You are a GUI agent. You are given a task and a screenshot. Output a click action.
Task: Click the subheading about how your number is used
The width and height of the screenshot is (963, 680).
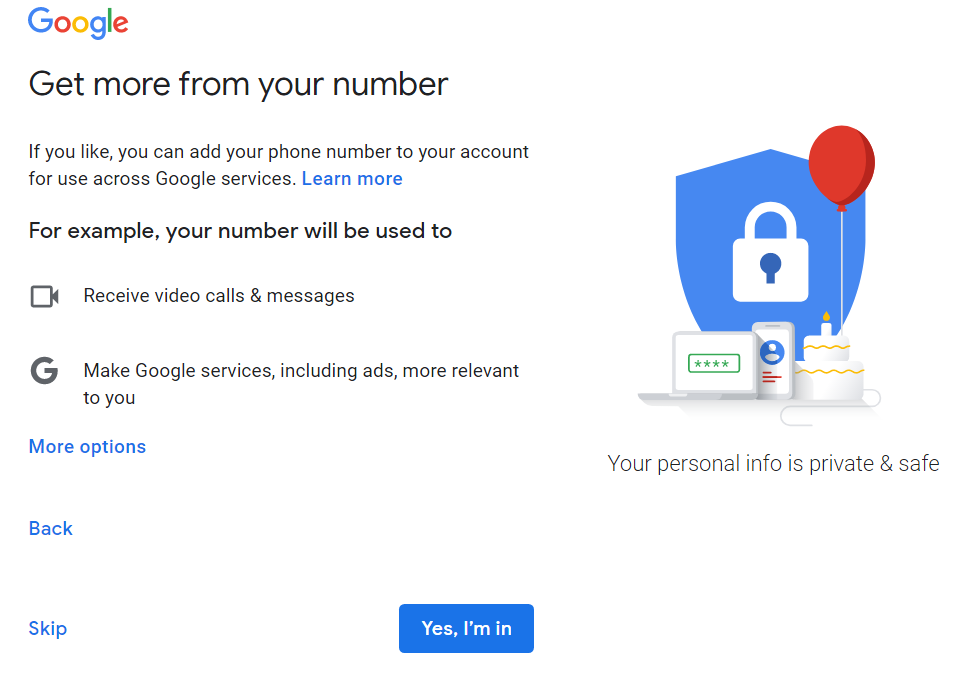coord(241,230)
